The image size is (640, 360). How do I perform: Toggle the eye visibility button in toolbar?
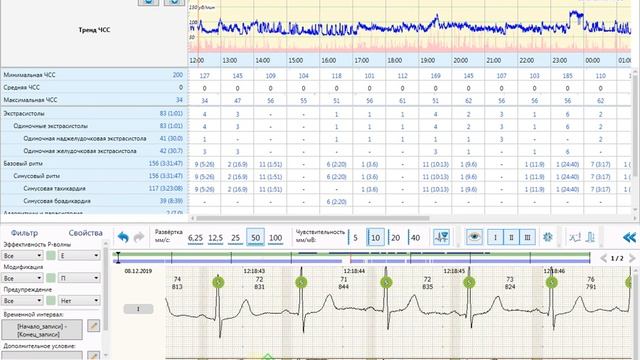pos(474,237)
